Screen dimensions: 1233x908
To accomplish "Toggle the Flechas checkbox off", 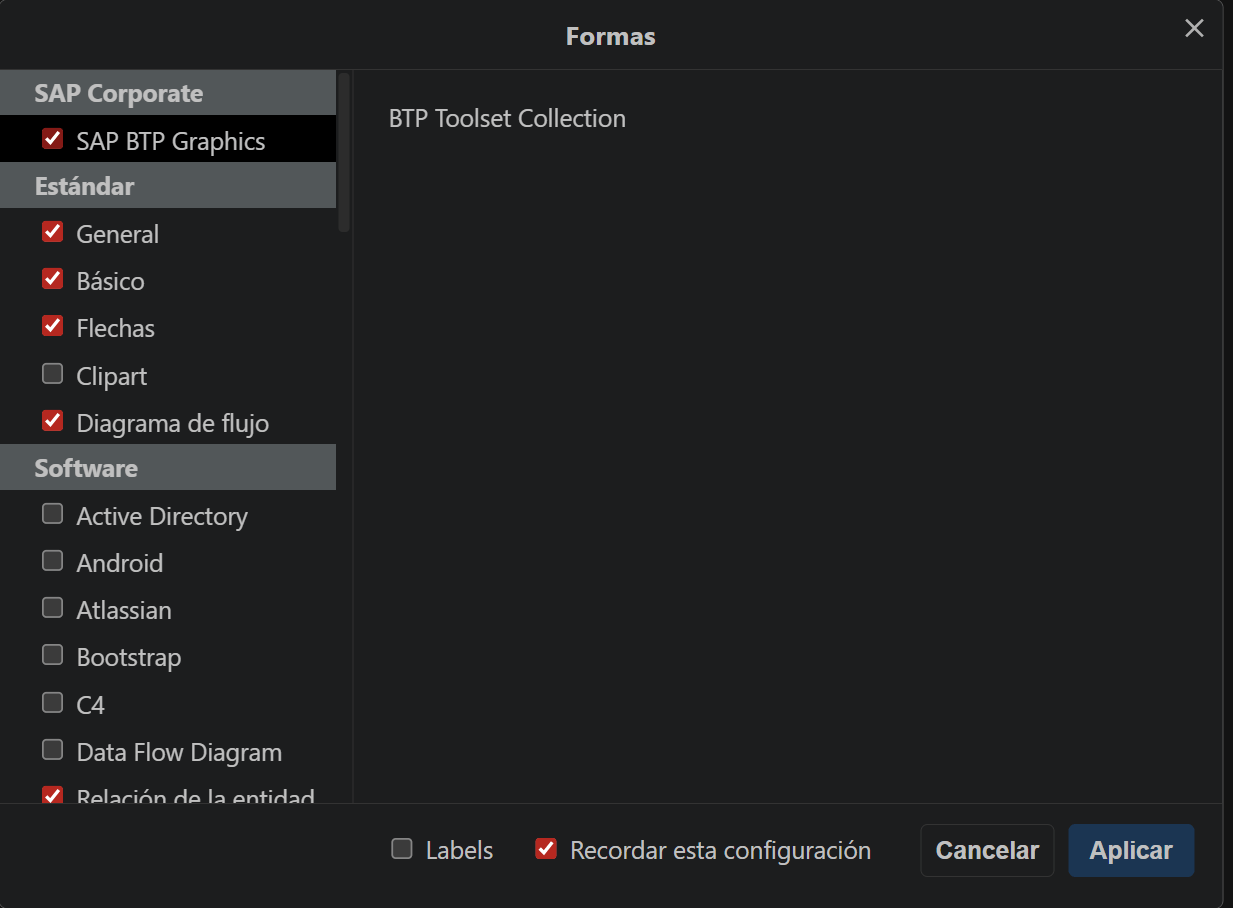I will click(53, 326).
